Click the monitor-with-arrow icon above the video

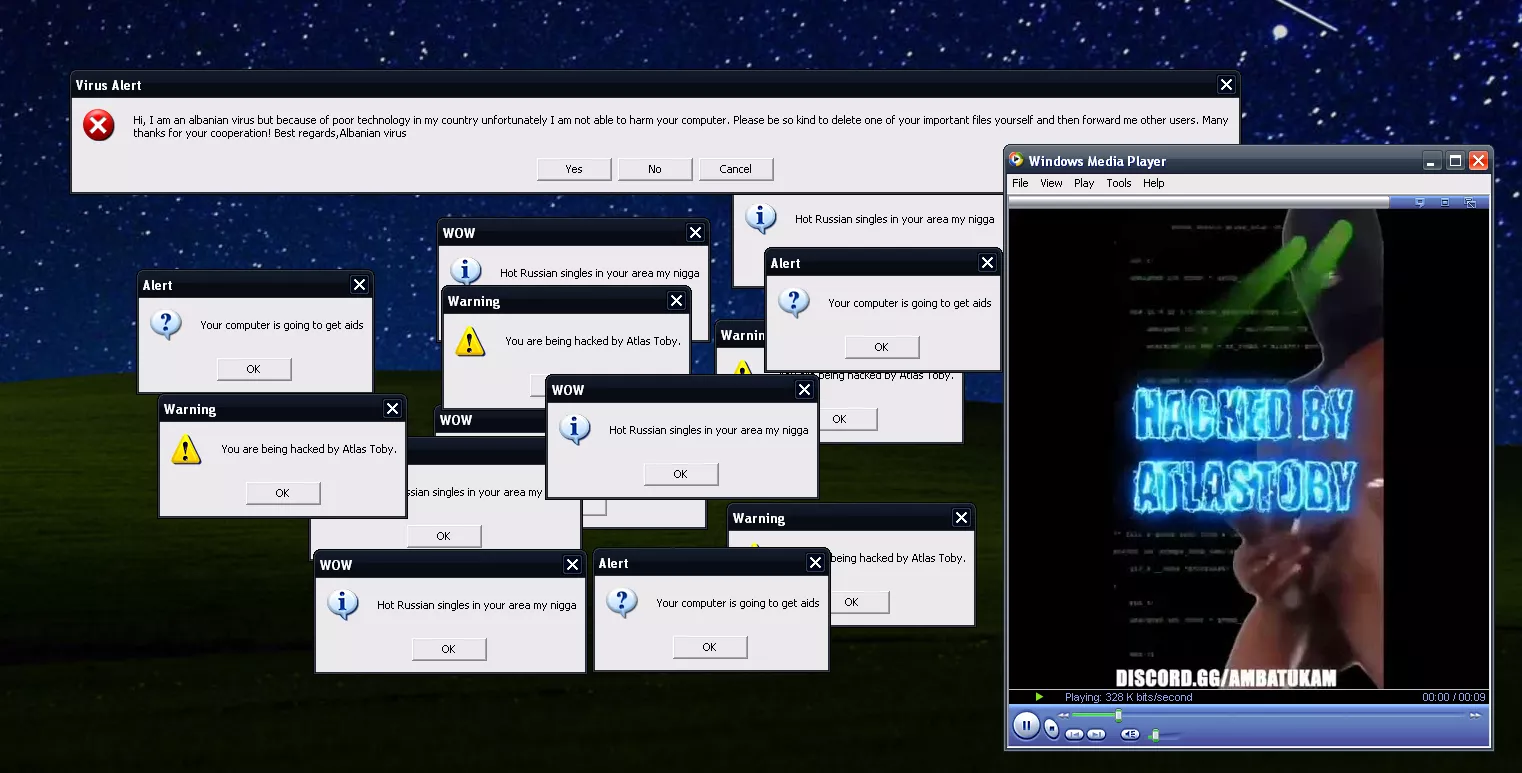1419,202
